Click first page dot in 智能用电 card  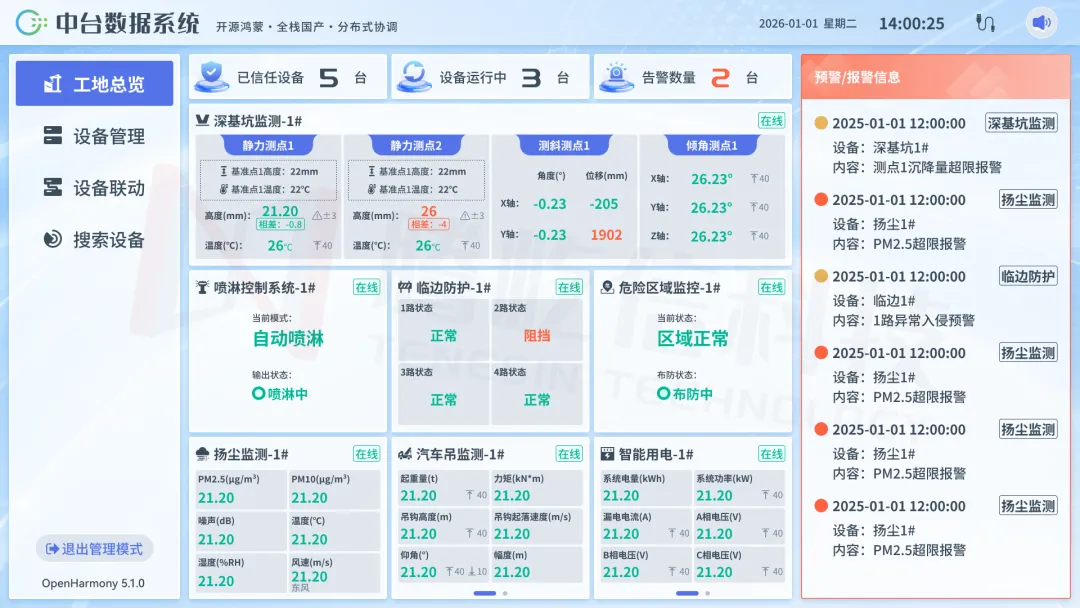pyautogui.click(x=687, y=593)
